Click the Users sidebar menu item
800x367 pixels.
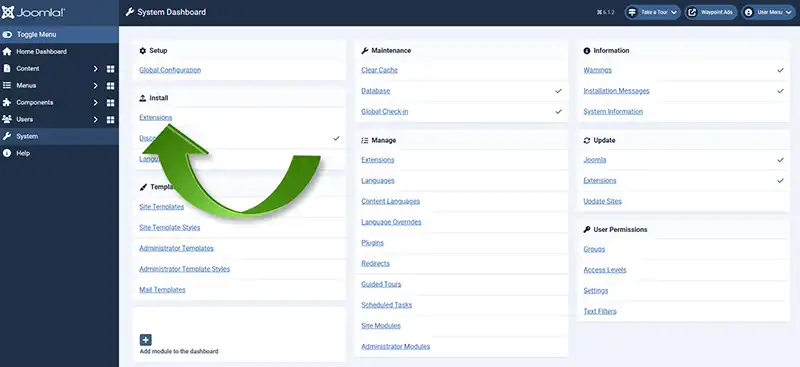(24, 119)
